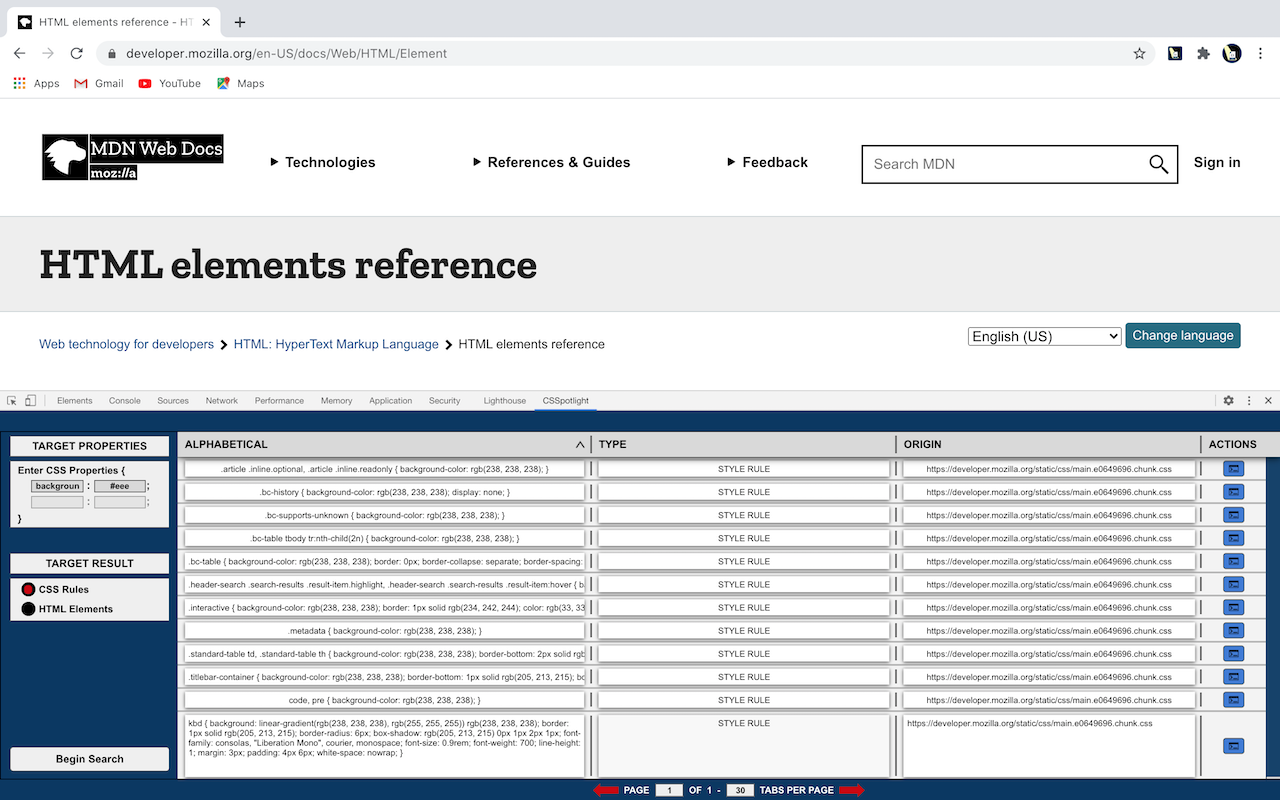Screen dimensions: 1280x800
Task: Activate the inspect element picker icon
Action: point(12,400)
